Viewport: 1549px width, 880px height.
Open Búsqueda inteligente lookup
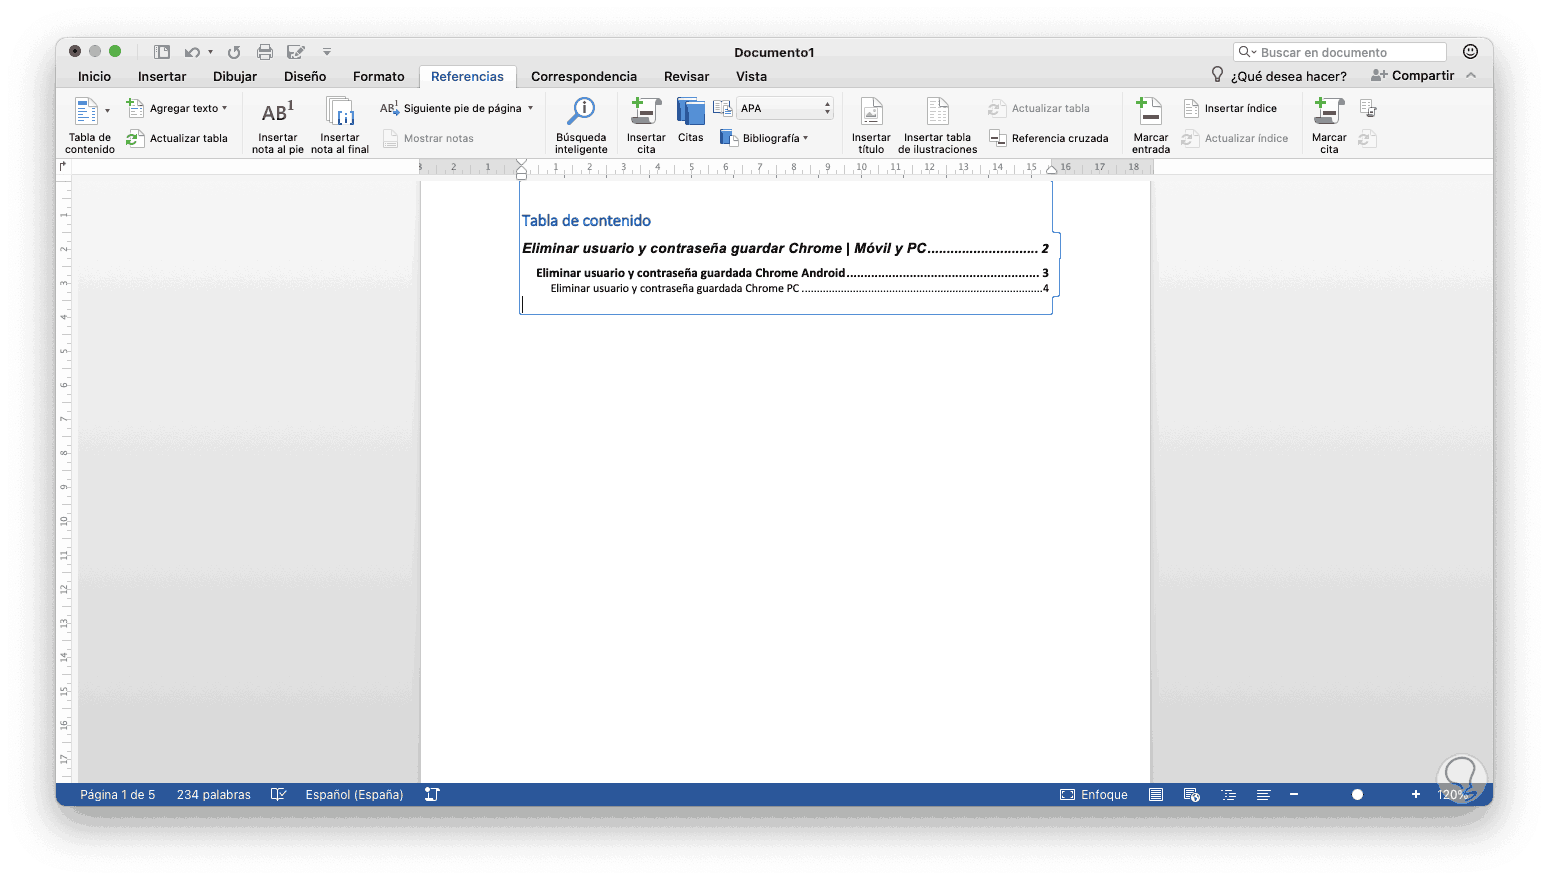(581, 126)
